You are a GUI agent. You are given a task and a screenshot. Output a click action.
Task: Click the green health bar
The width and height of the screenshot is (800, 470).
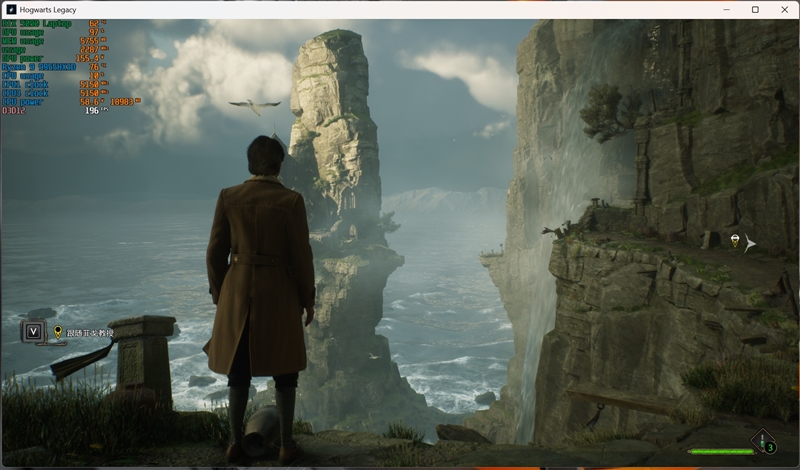(x=720, y=451)
